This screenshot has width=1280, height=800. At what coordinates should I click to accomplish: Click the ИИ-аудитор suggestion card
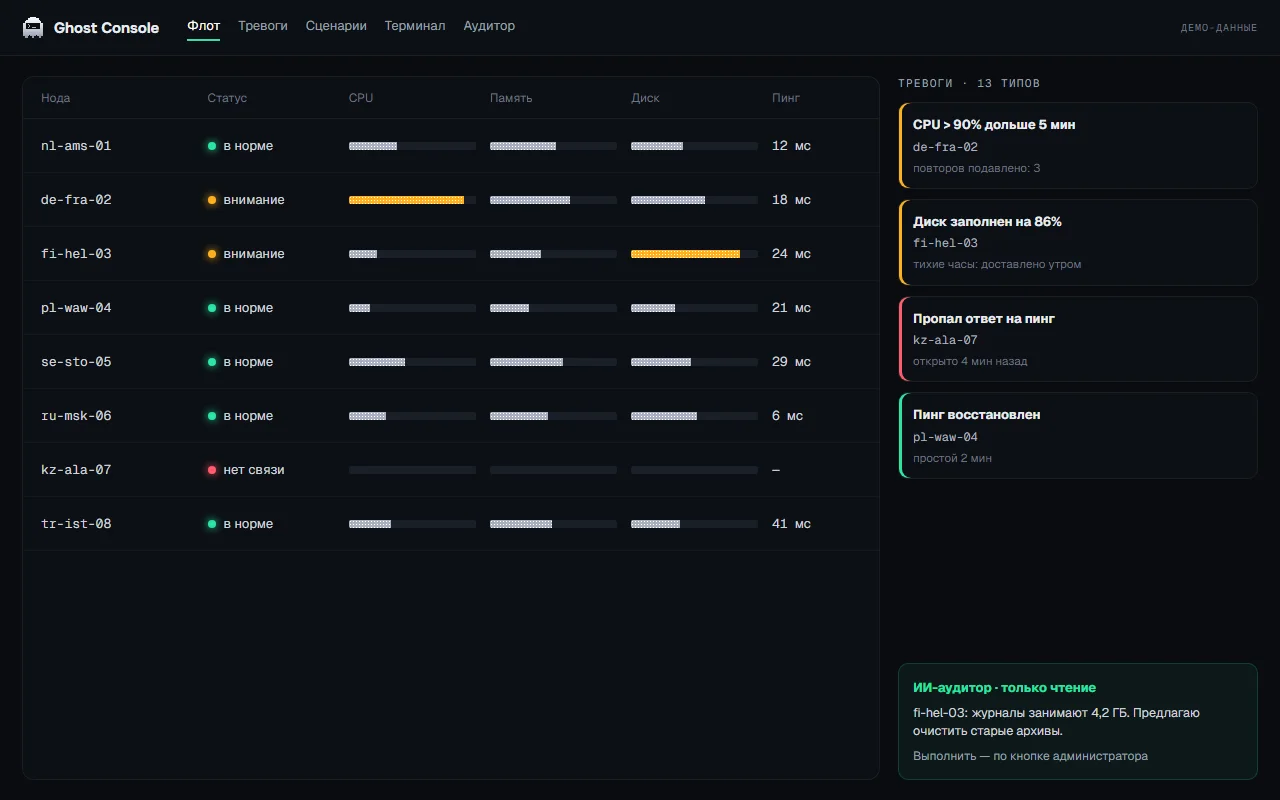(x=1078, y=721)
